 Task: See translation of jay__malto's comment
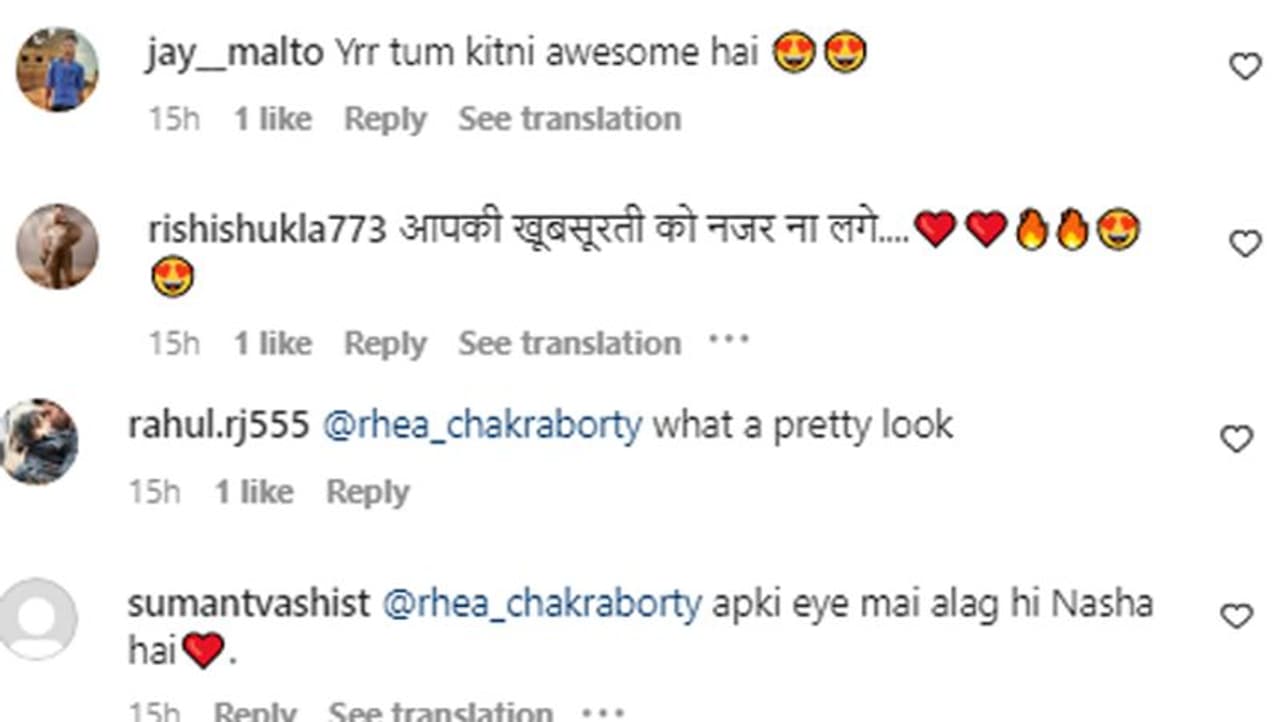point(569,119)
